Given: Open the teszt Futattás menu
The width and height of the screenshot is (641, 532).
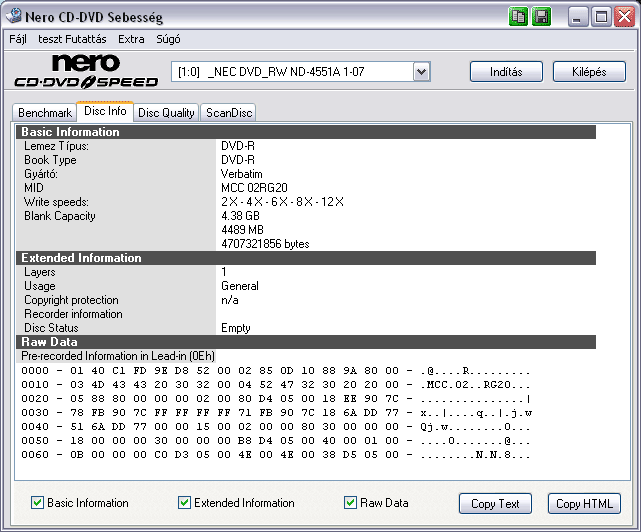Looking at the screenshot, I should [x=72, y=39].
